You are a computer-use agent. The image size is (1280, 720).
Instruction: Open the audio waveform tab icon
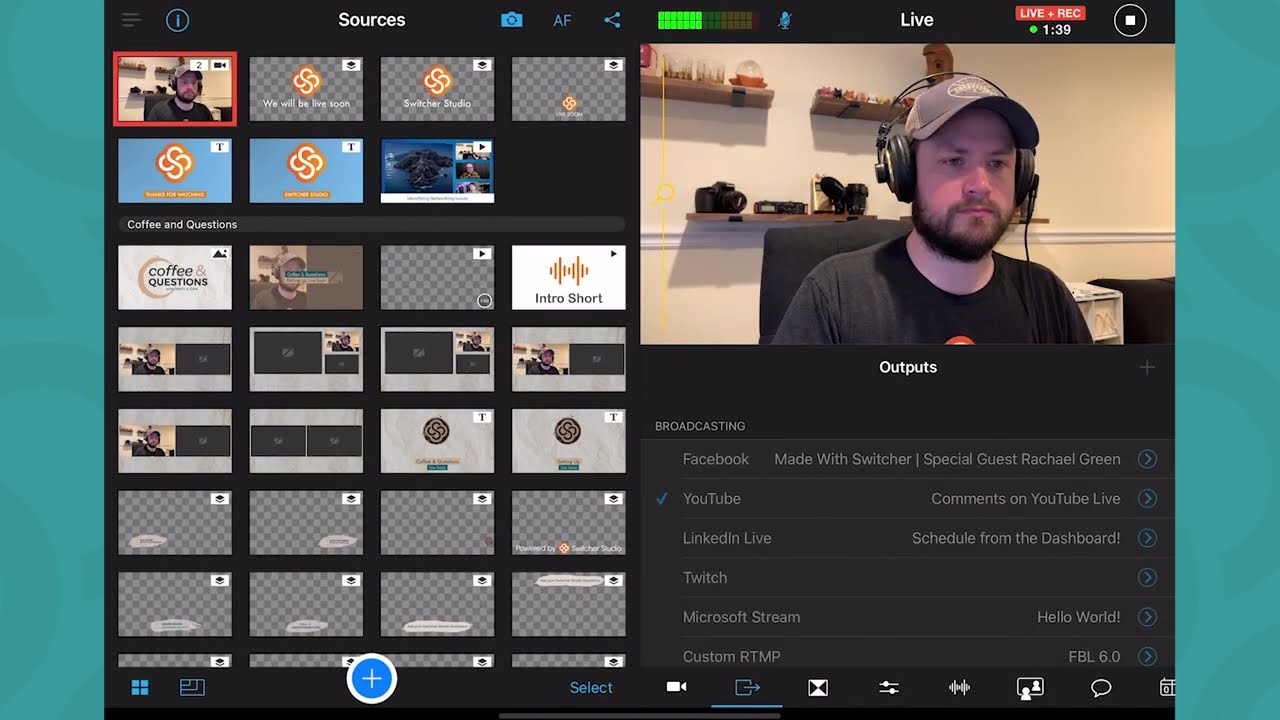(959, 687)
